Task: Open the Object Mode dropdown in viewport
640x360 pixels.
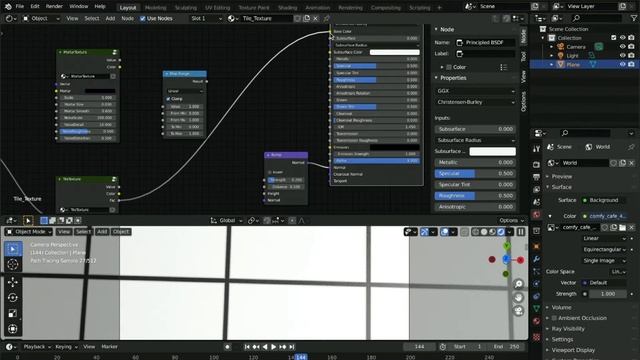Action: (x=29, y=232)
